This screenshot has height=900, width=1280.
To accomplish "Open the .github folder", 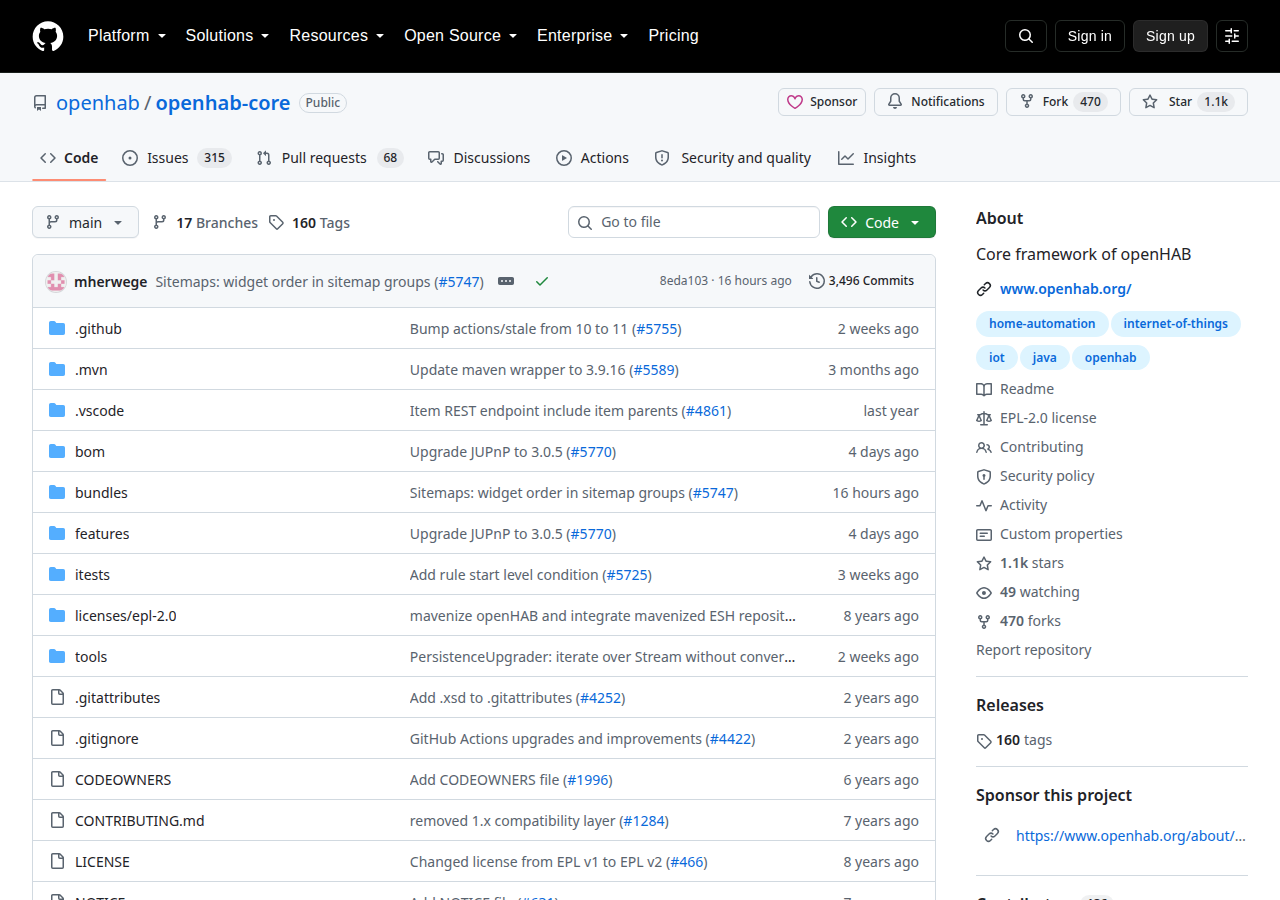I will [x=98, y=329].
